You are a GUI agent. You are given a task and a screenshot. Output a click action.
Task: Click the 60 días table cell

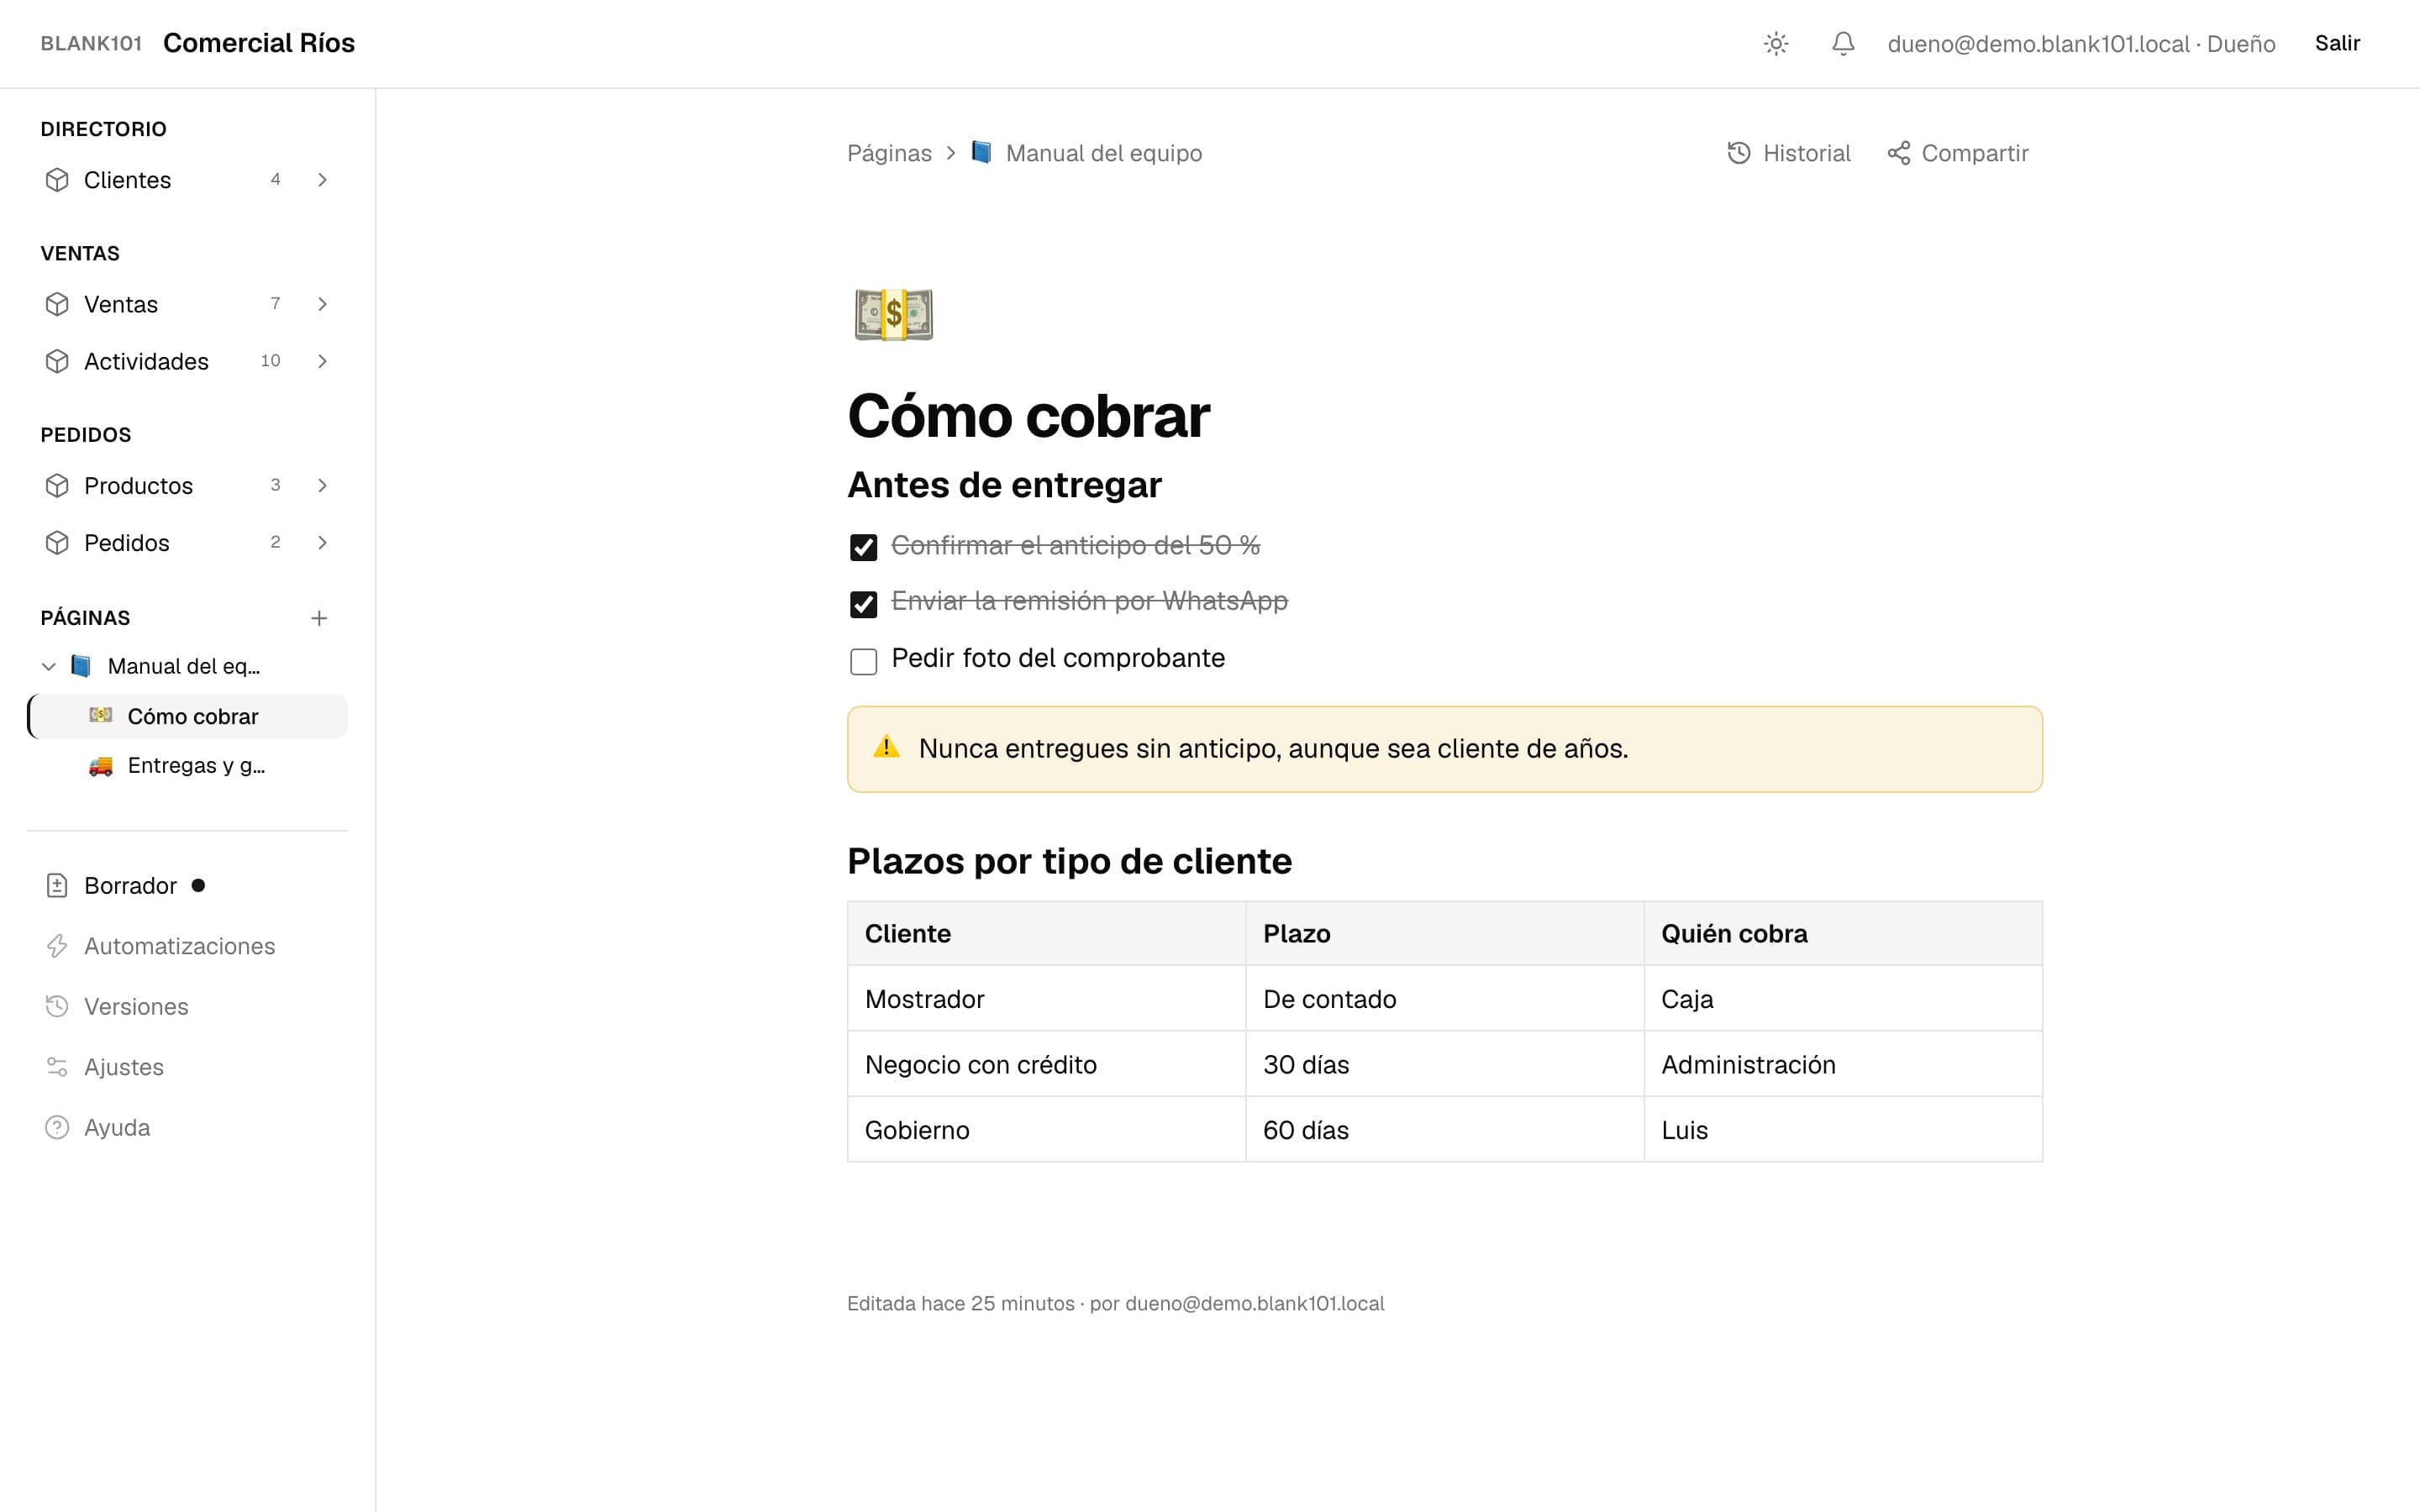[1444, 1130]
